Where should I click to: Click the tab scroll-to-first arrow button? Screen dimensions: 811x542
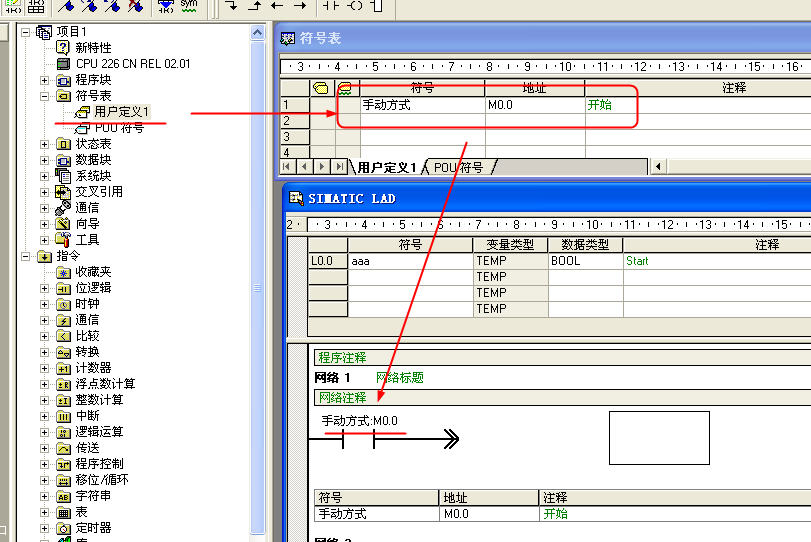(289, 166)
